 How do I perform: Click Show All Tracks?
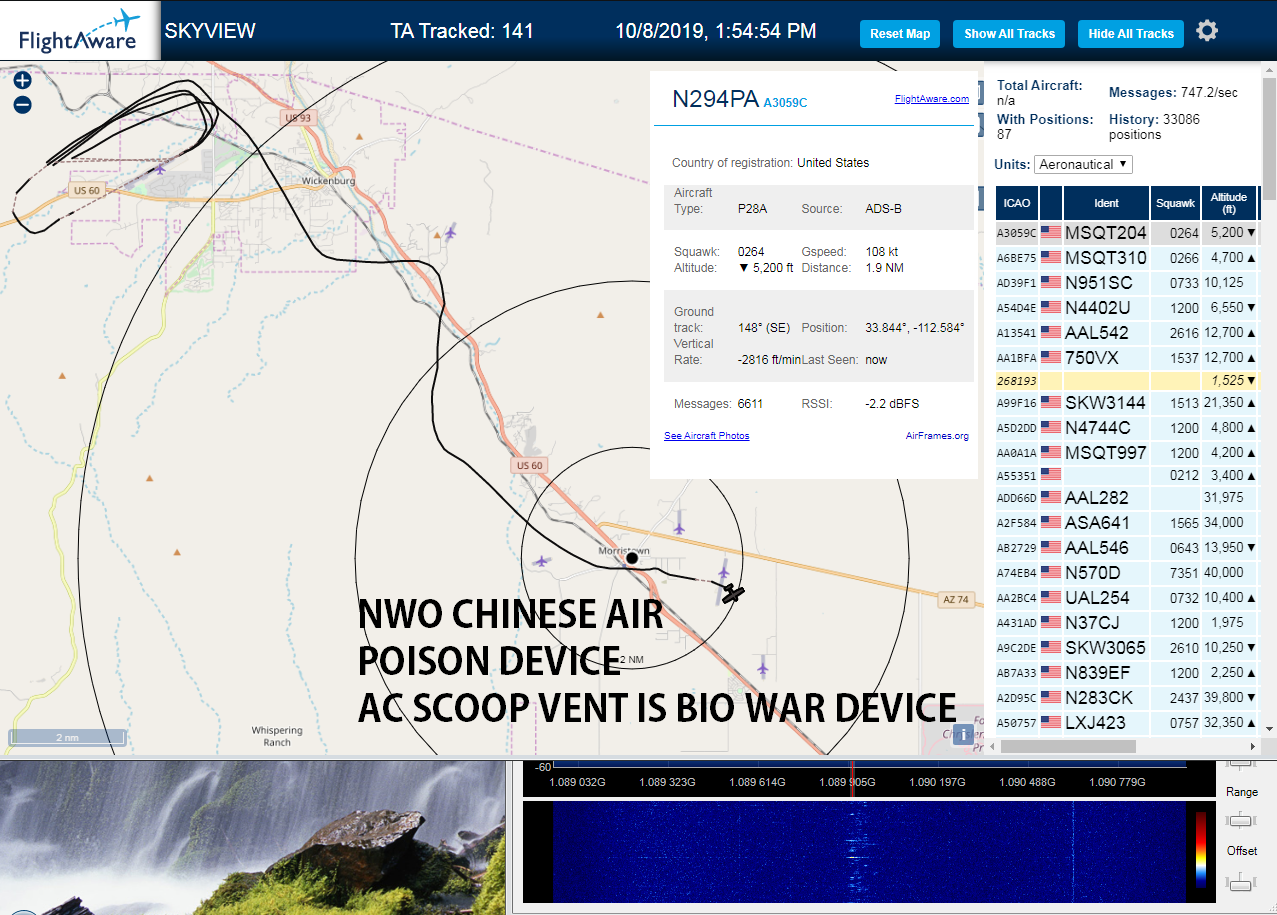1009,34
